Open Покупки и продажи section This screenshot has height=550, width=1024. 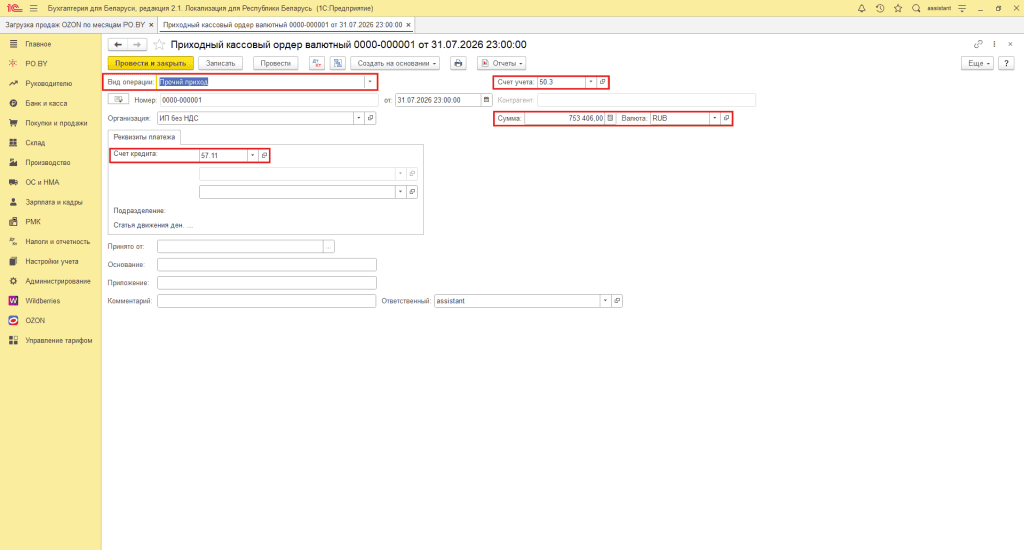click(x=56, y=123)
